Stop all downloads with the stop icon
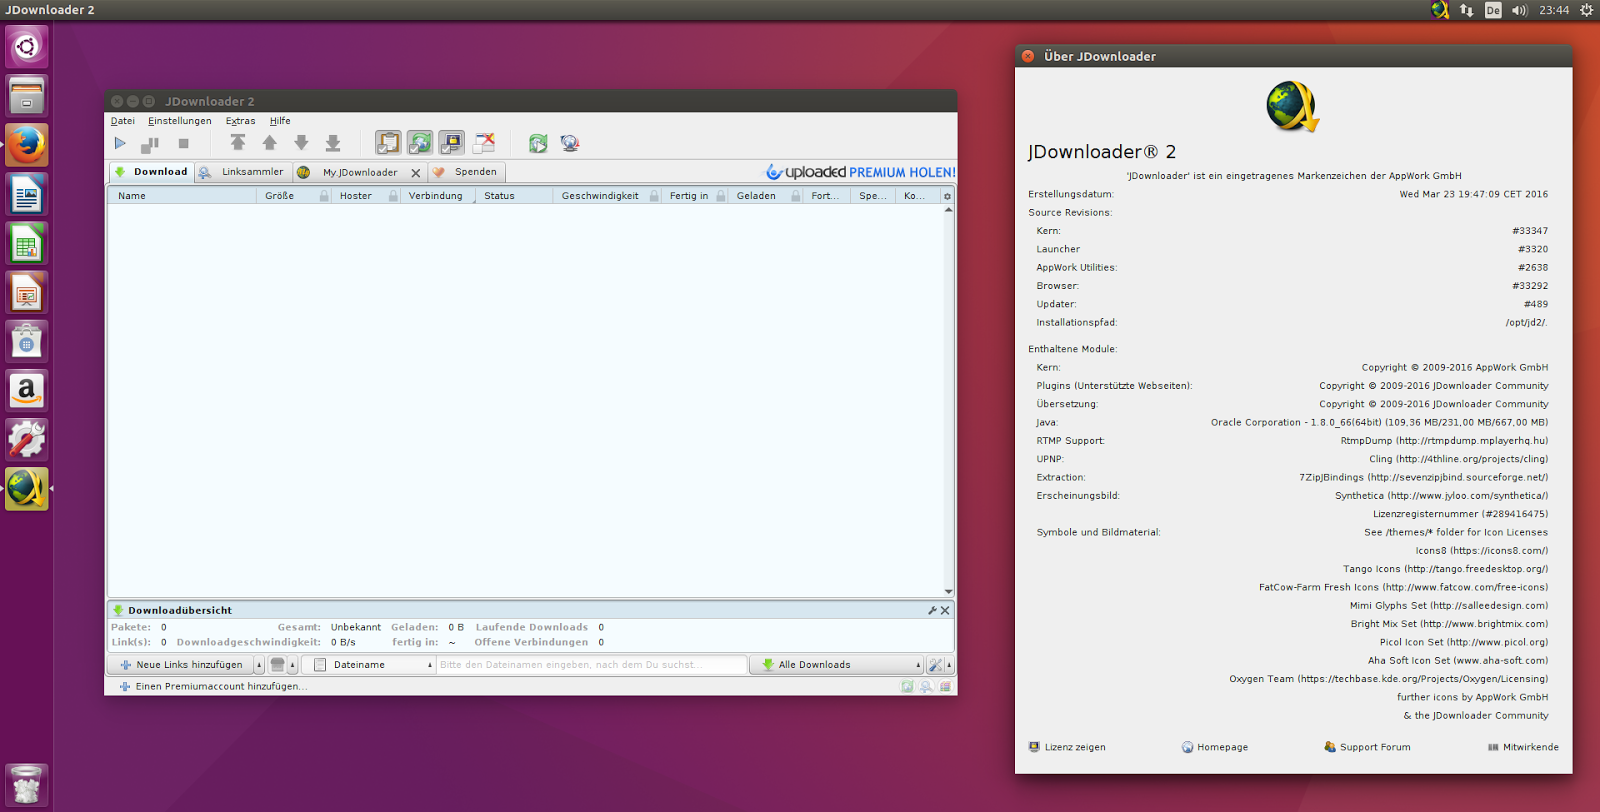This screenshot has width=1600, height=812. (x=183, y=144)
